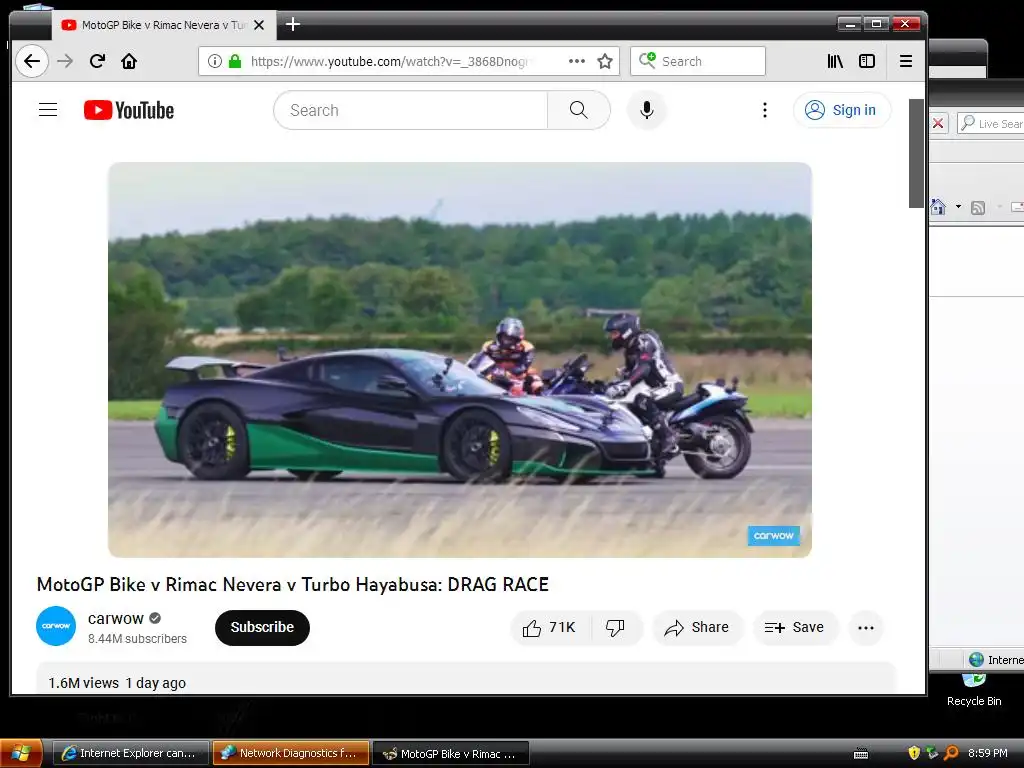Open the carwow channel avatar
Image resolution: width=1024 pixels, height=768 pixels.
(x=56, y=626)
